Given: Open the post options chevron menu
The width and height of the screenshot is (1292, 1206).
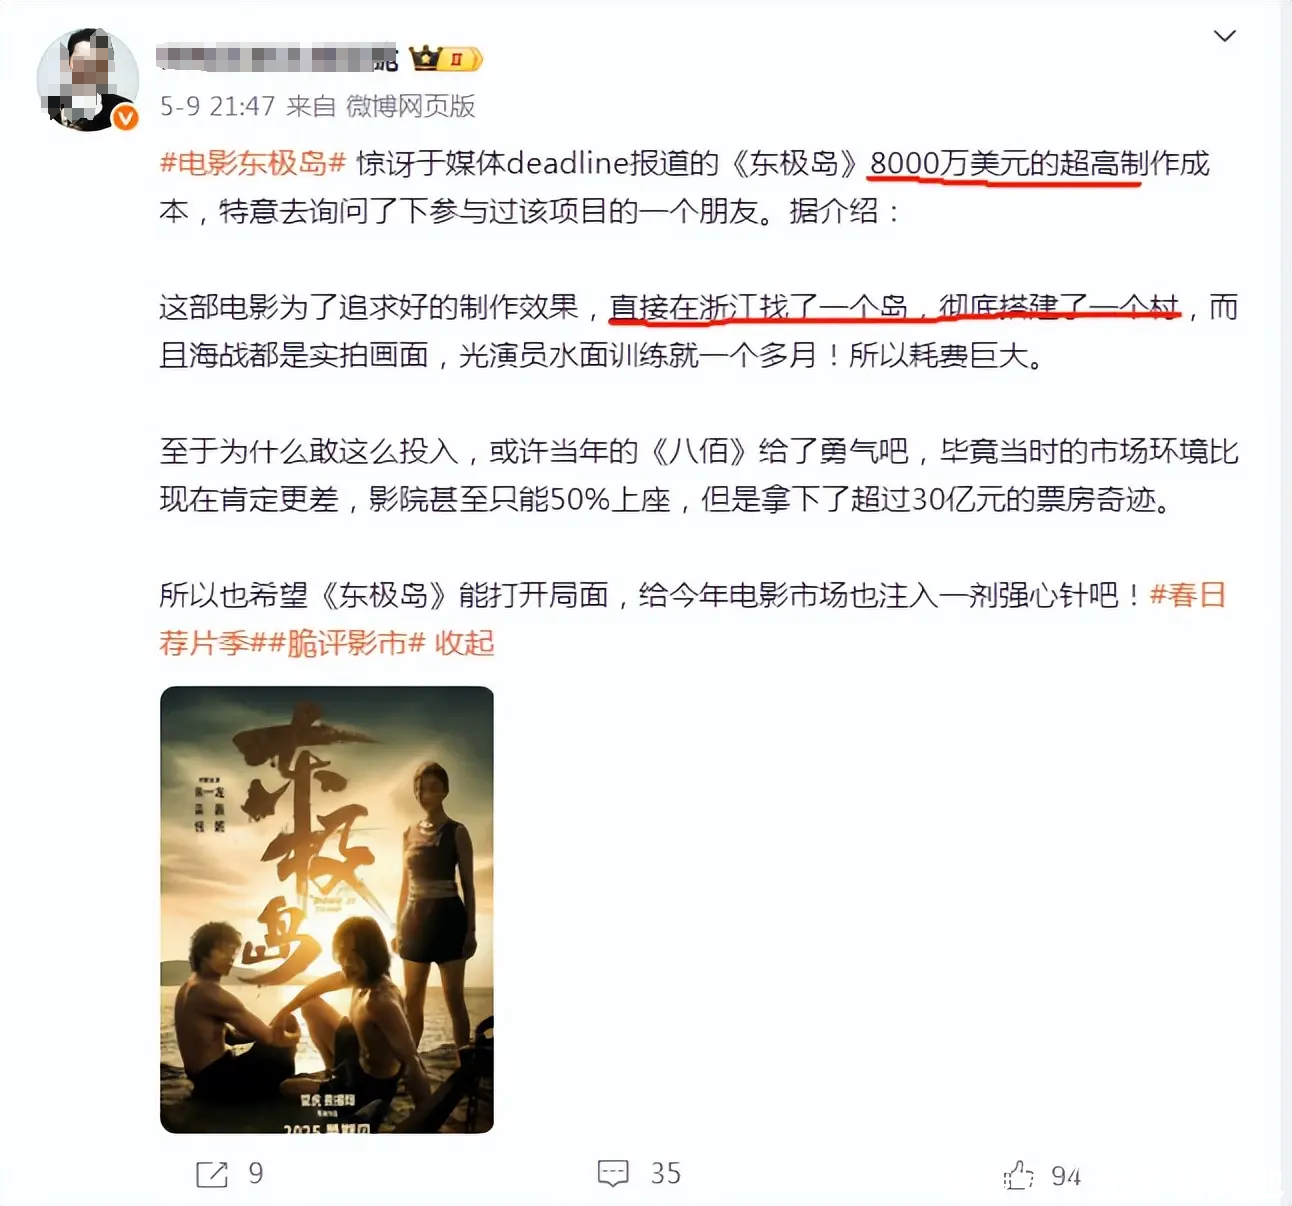Looking at the screenshot, I should point(1225,36).
